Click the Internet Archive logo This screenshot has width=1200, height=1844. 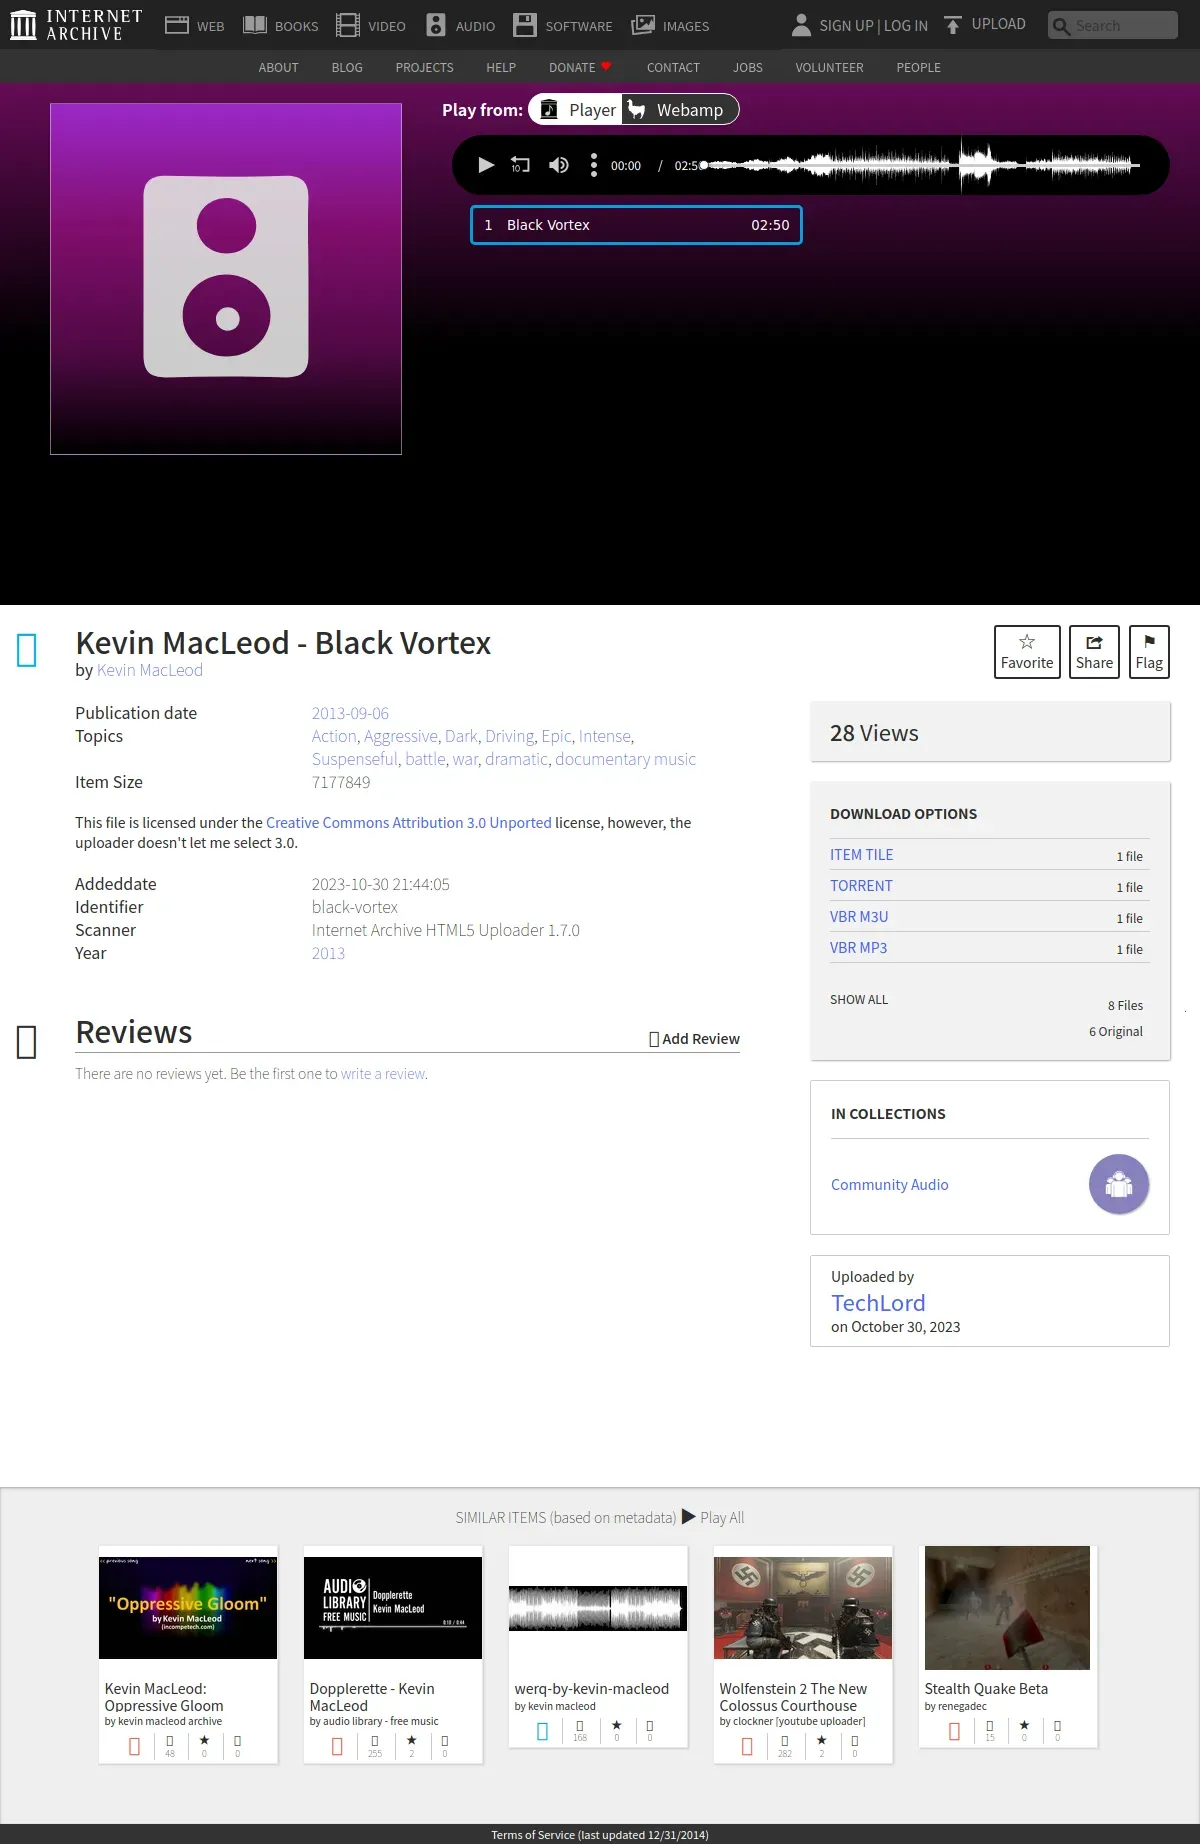pos(76,25)
